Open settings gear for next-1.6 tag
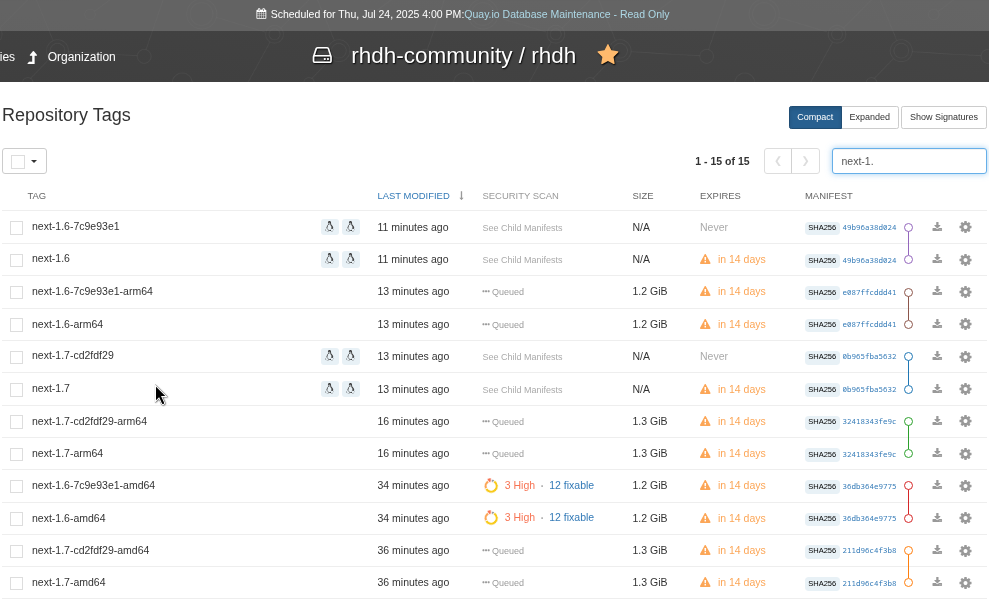Image resolution: width=989 pixels, height=601 pixels. point(965,259)
